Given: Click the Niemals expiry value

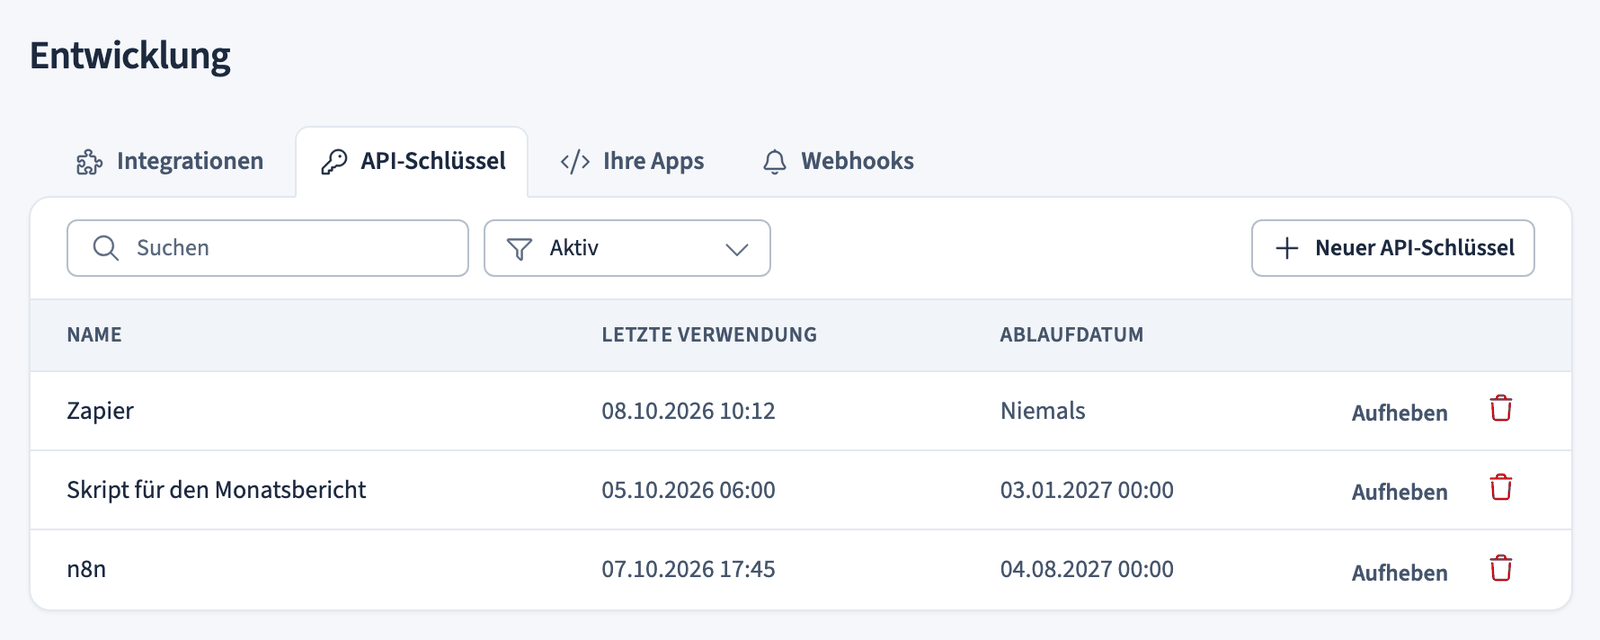Looking at the screenshot, I should (1043, 411).
